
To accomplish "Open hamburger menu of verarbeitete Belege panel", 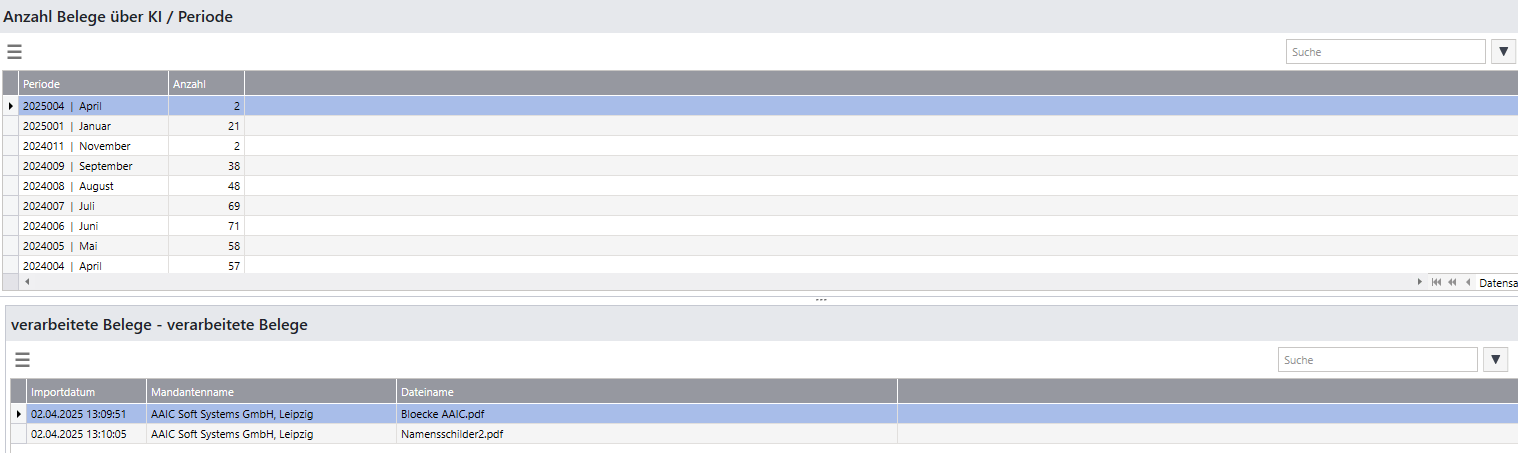I will tap(22, 360).
